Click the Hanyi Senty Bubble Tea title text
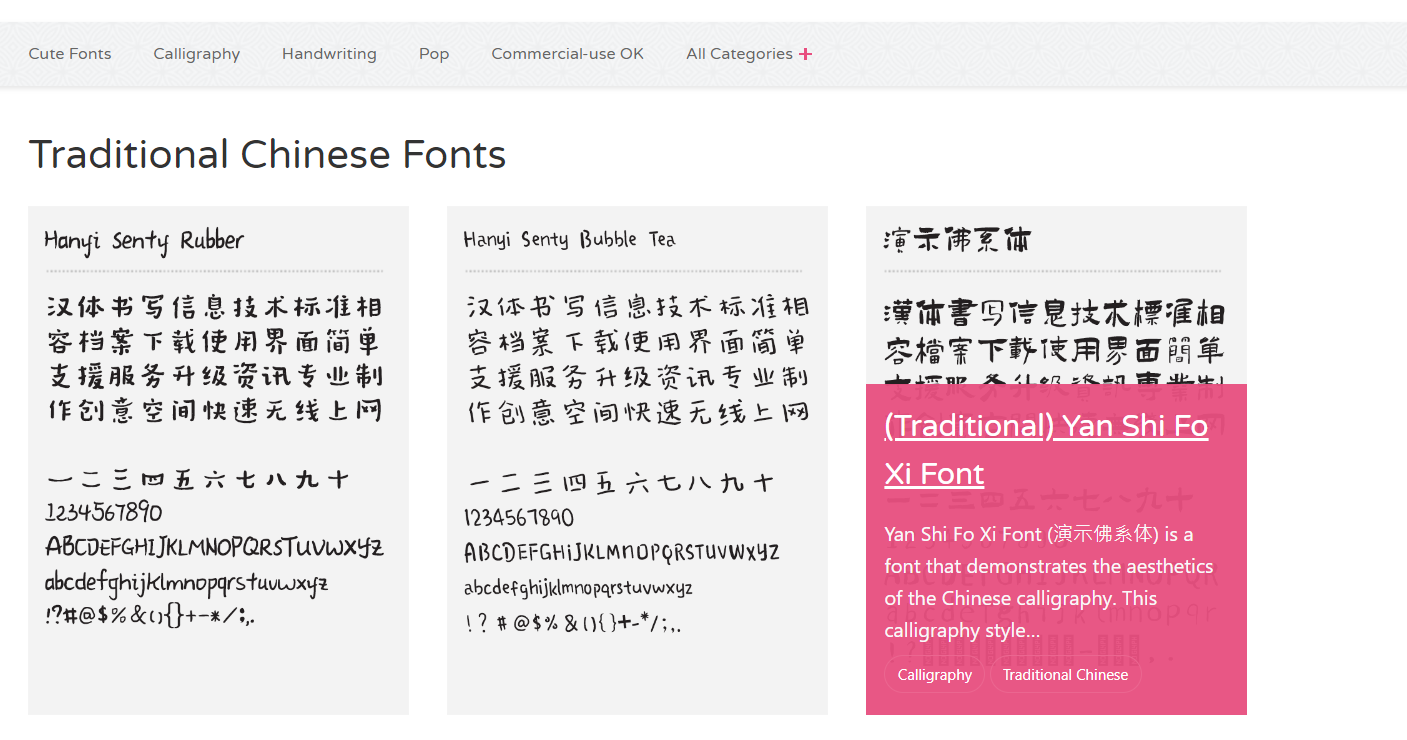The image size is (1407, 740). (x=569, y=239)
